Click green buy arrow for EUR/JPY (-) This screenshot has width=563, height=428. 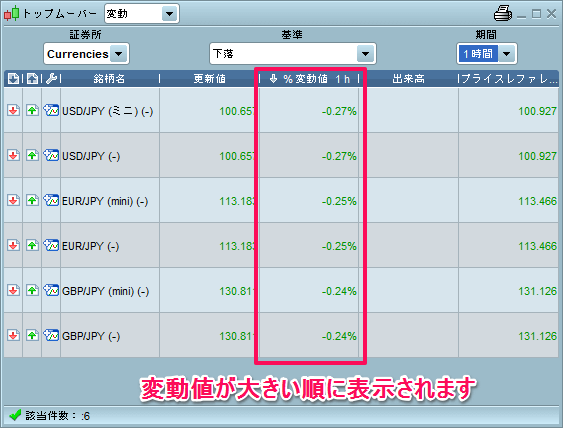point(32,246)
